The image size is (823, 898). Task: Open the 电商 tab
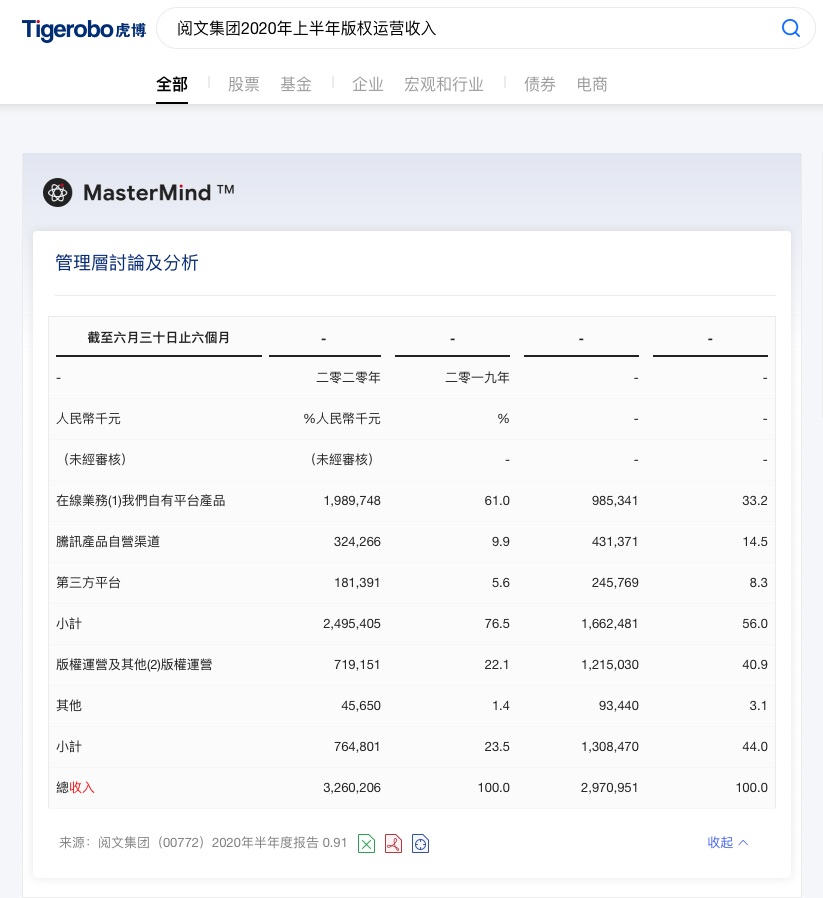point(592,84)
